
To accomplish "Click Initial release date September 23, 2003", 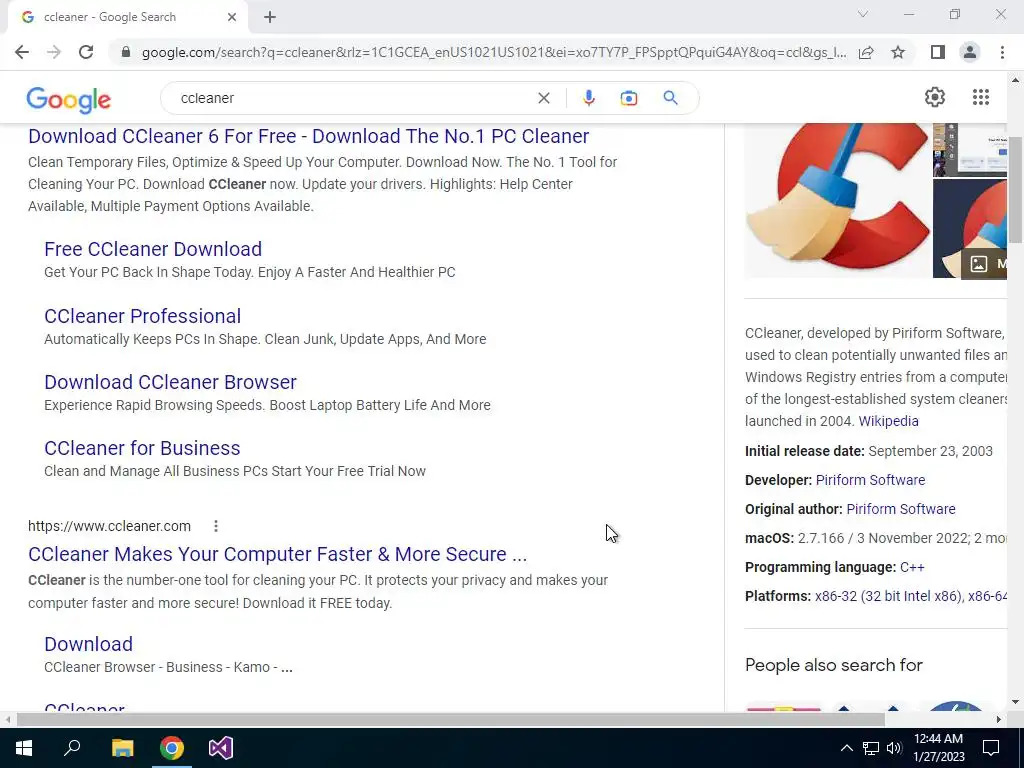I will pyautogui.click(x=869, y=451).
